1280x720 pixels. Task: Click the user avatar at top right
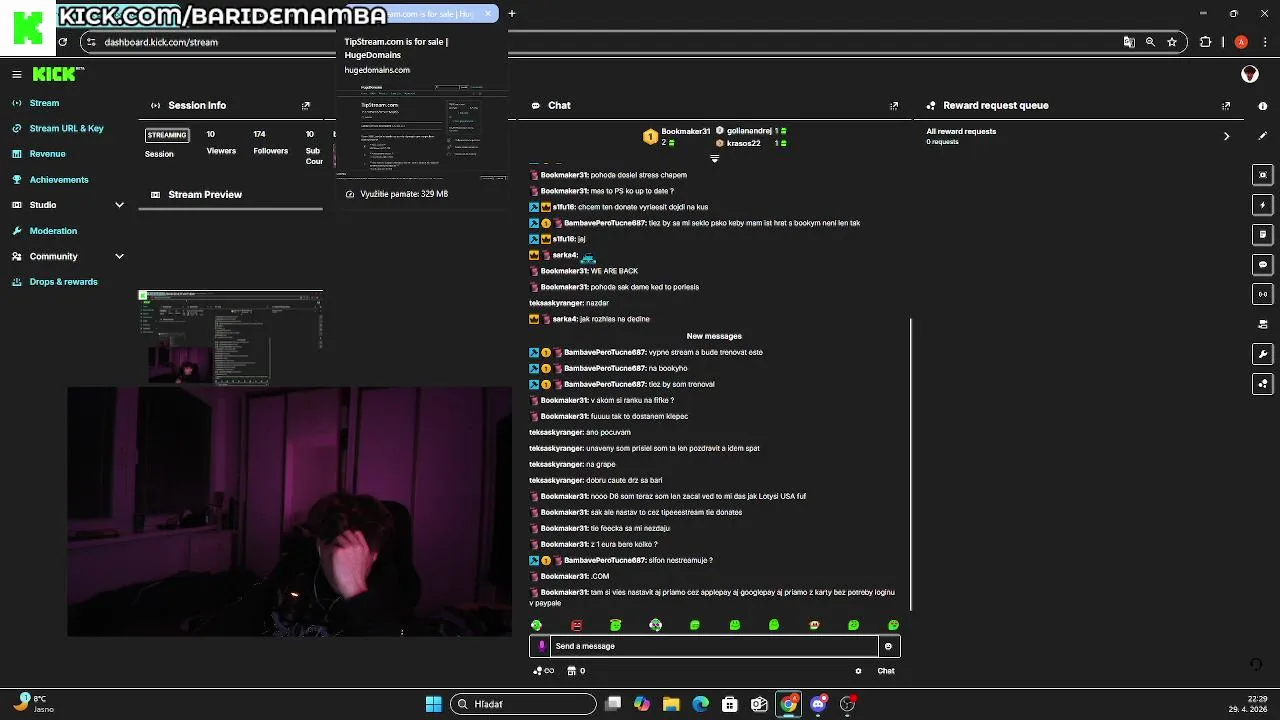1250,74
